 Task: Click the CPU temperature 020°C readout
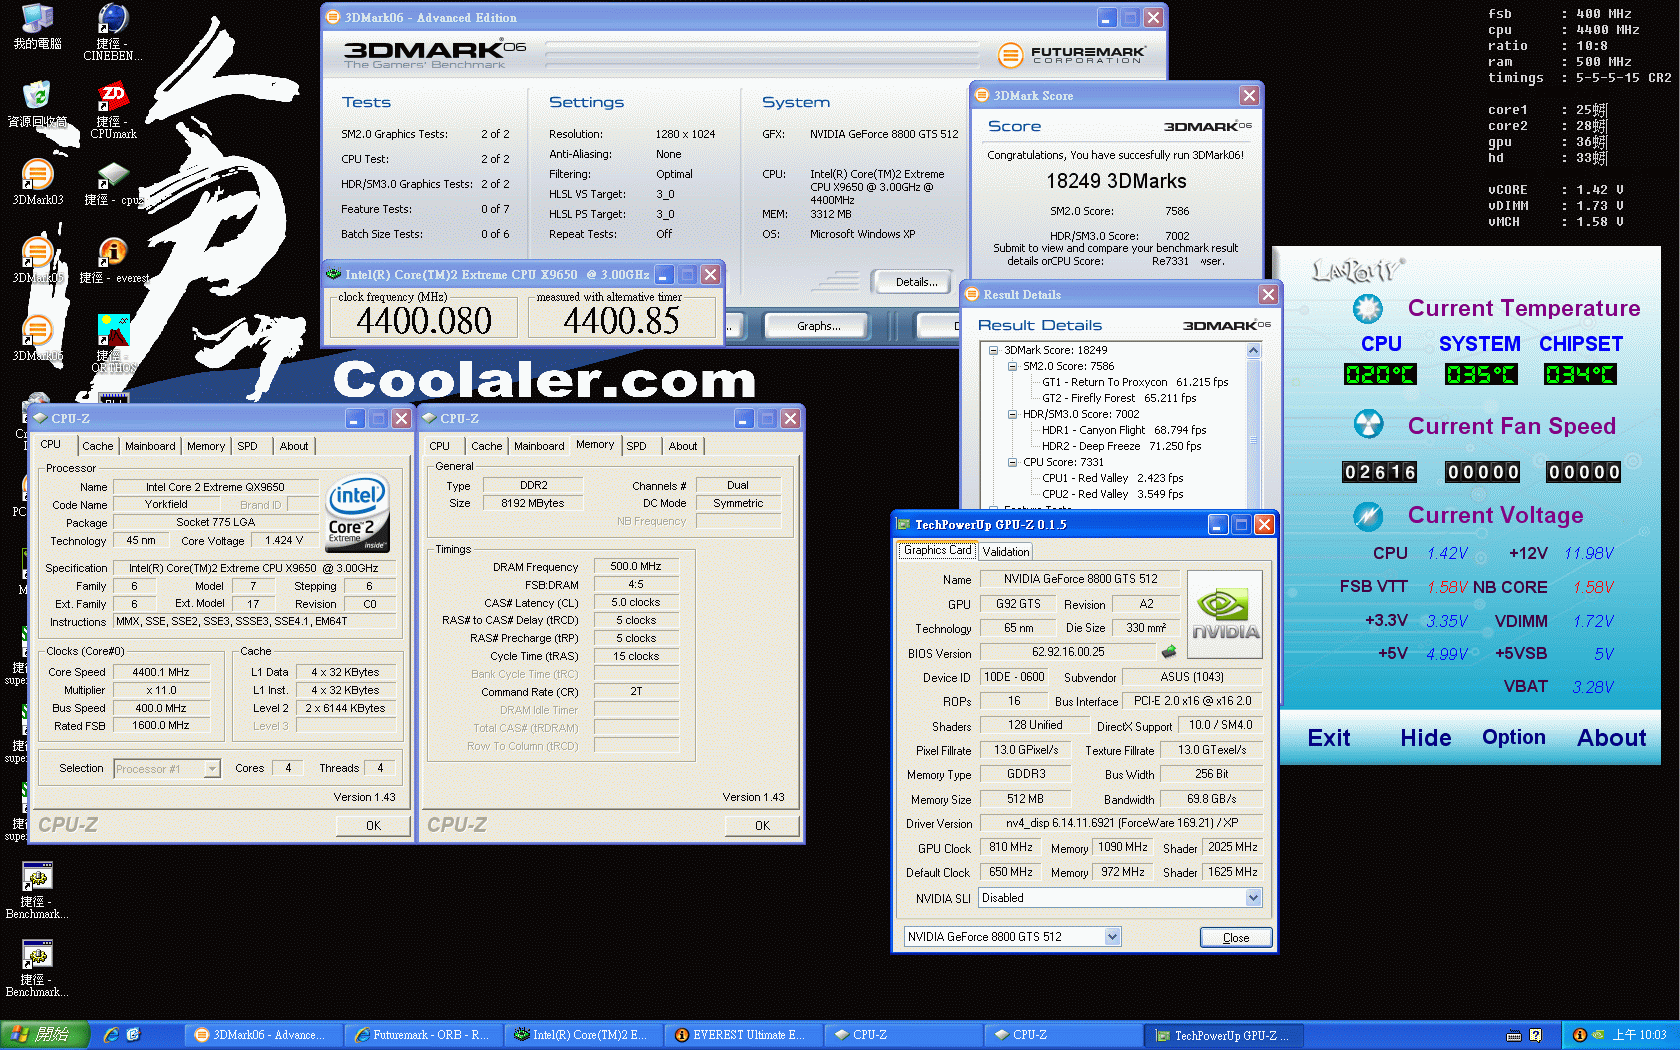[x=1380, y=375]
